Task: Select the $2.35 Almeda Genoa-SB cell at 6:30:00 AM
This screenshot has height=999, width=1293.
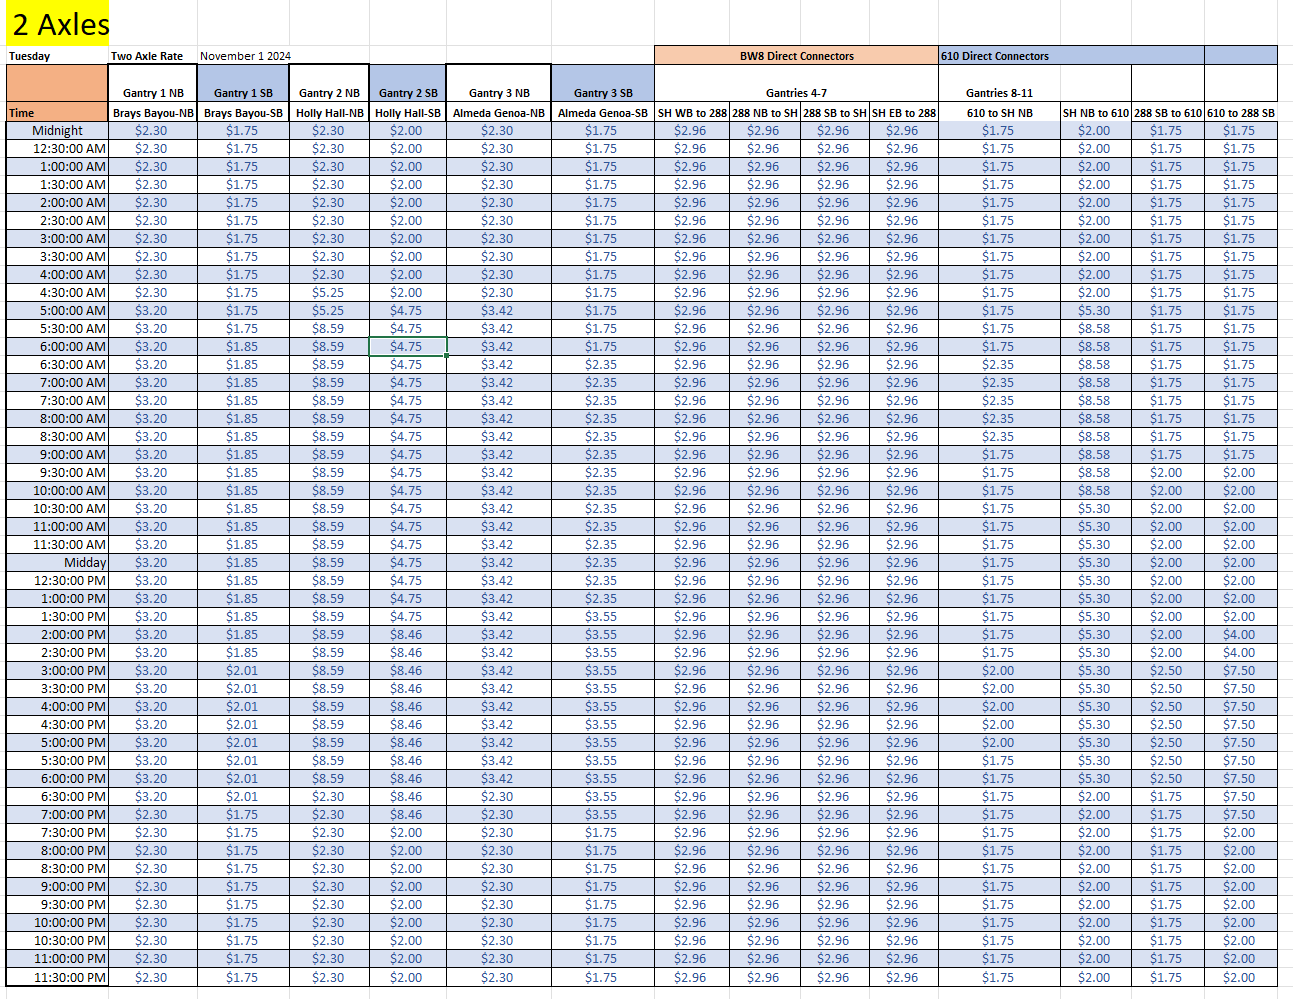Action: click(603, 364)
